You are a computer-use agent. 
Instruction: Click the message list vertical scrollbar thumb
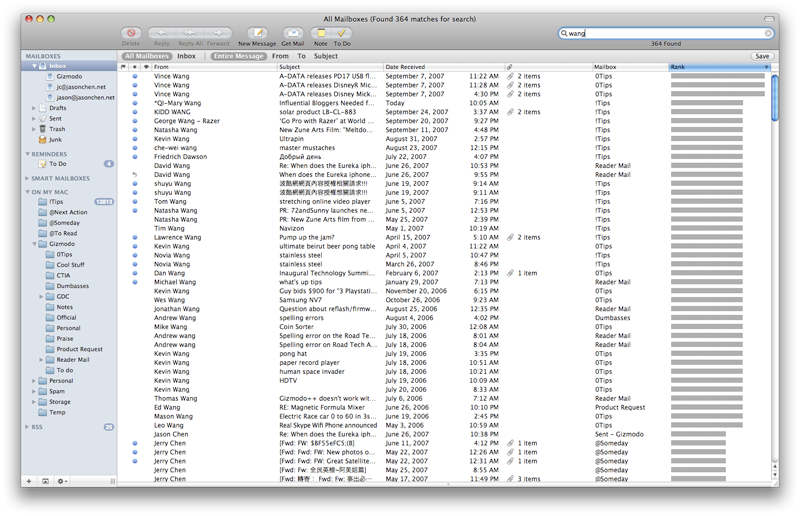coord(775,98)
